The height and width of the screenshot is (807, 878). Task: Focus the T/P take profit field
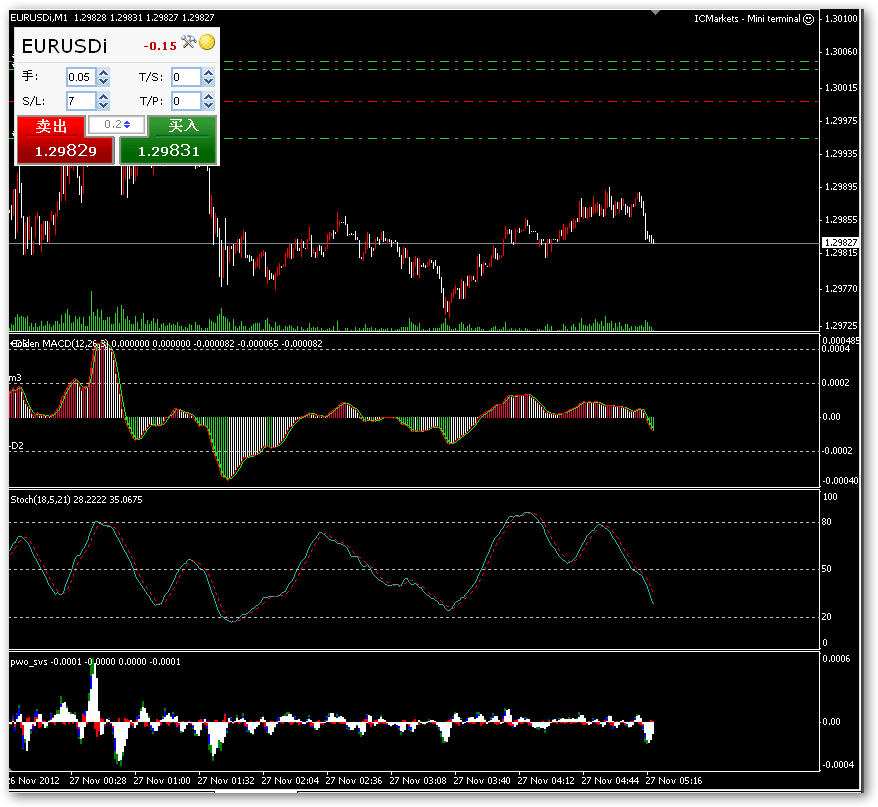tap(186, 101)
